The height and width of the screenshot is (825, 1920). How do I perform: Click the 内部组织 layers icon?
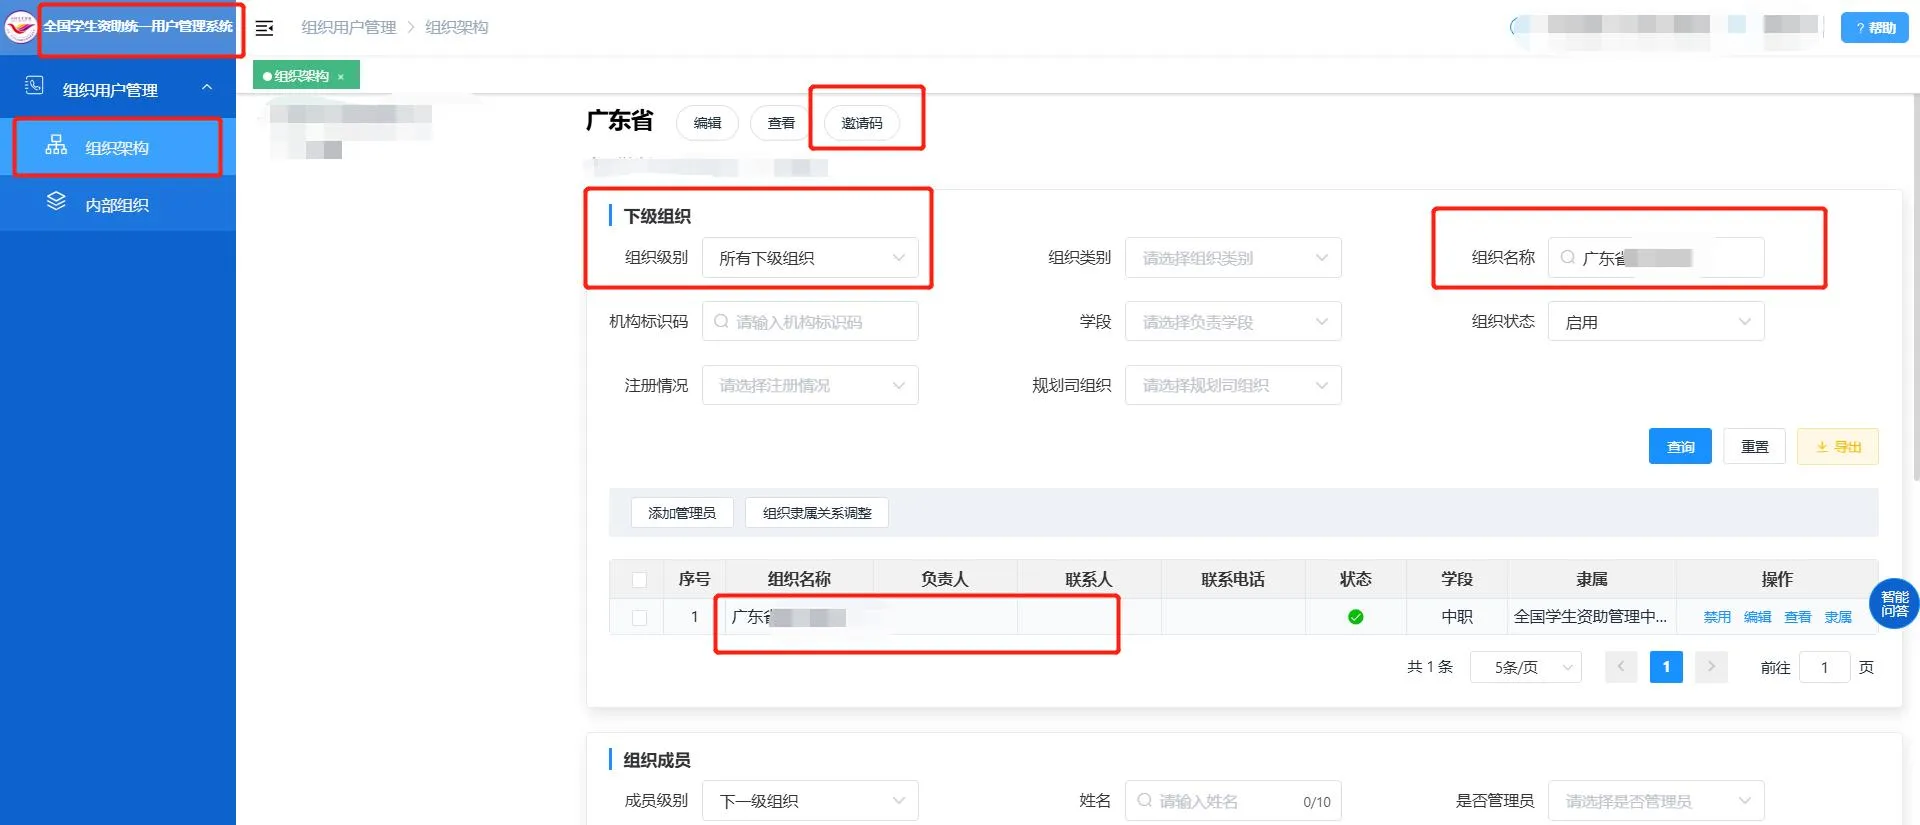[x=56, y=202]
